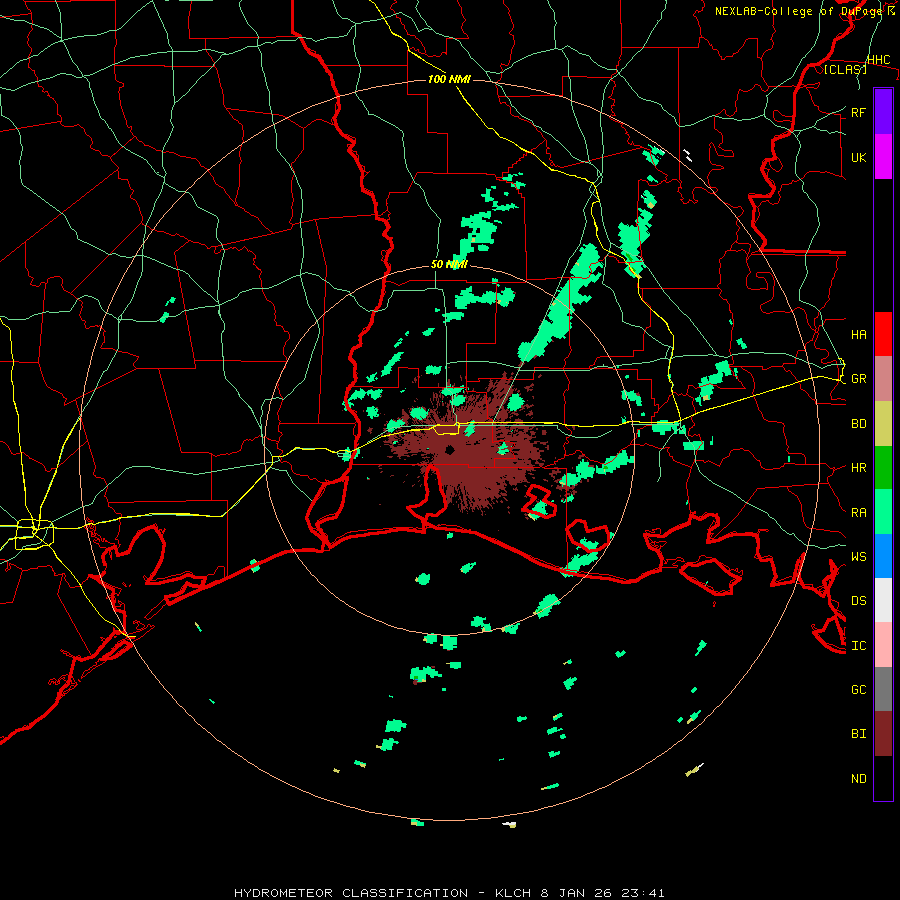
Task: Click the WS blue legend swatch
Action: click(x=883, y=556)
